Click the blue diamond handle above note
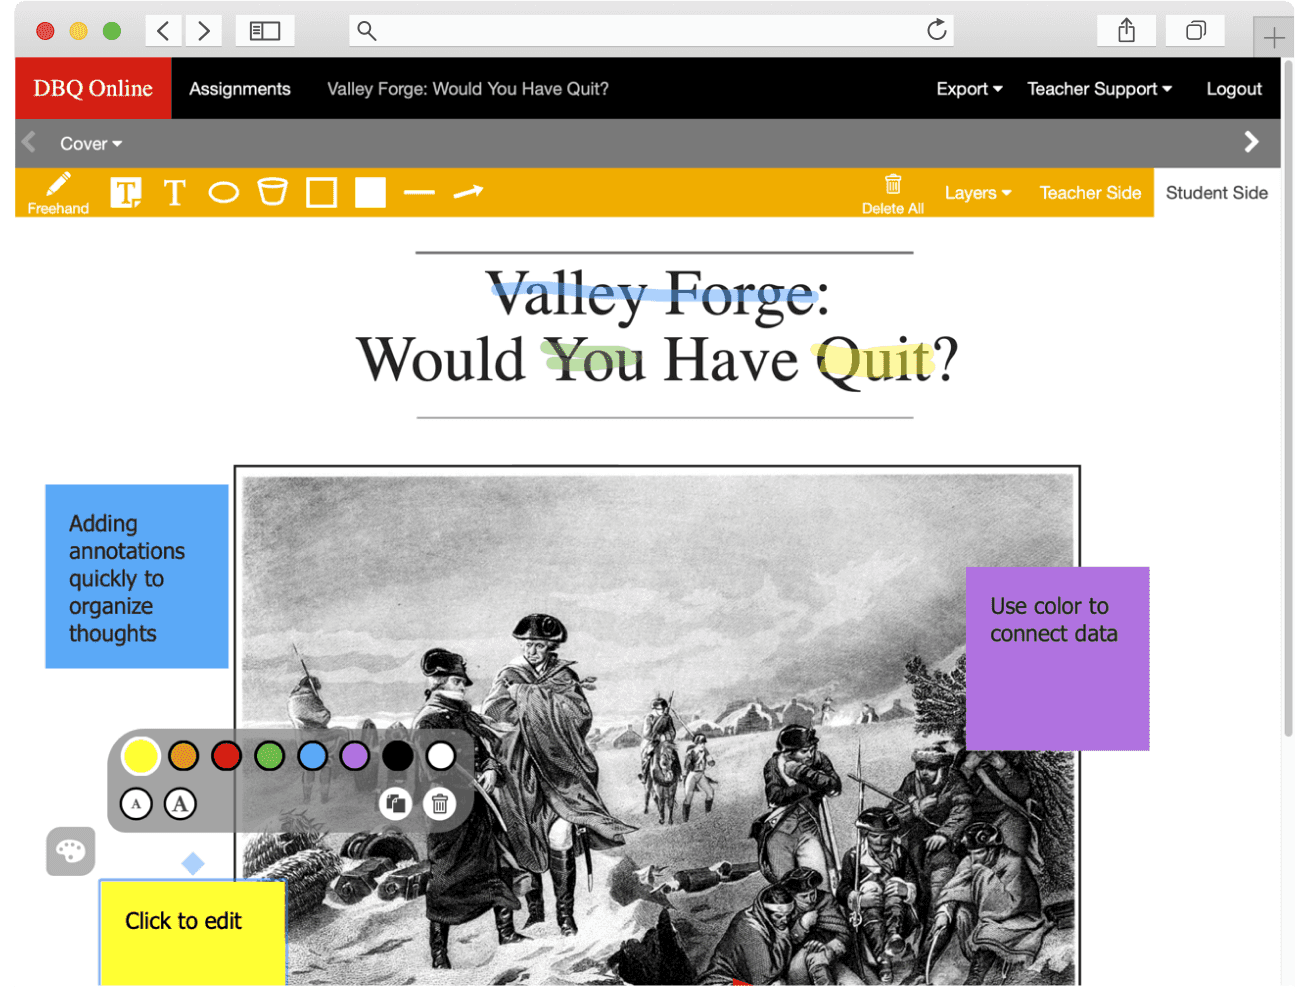1295x987 pixels. click(x=193, y=863)
